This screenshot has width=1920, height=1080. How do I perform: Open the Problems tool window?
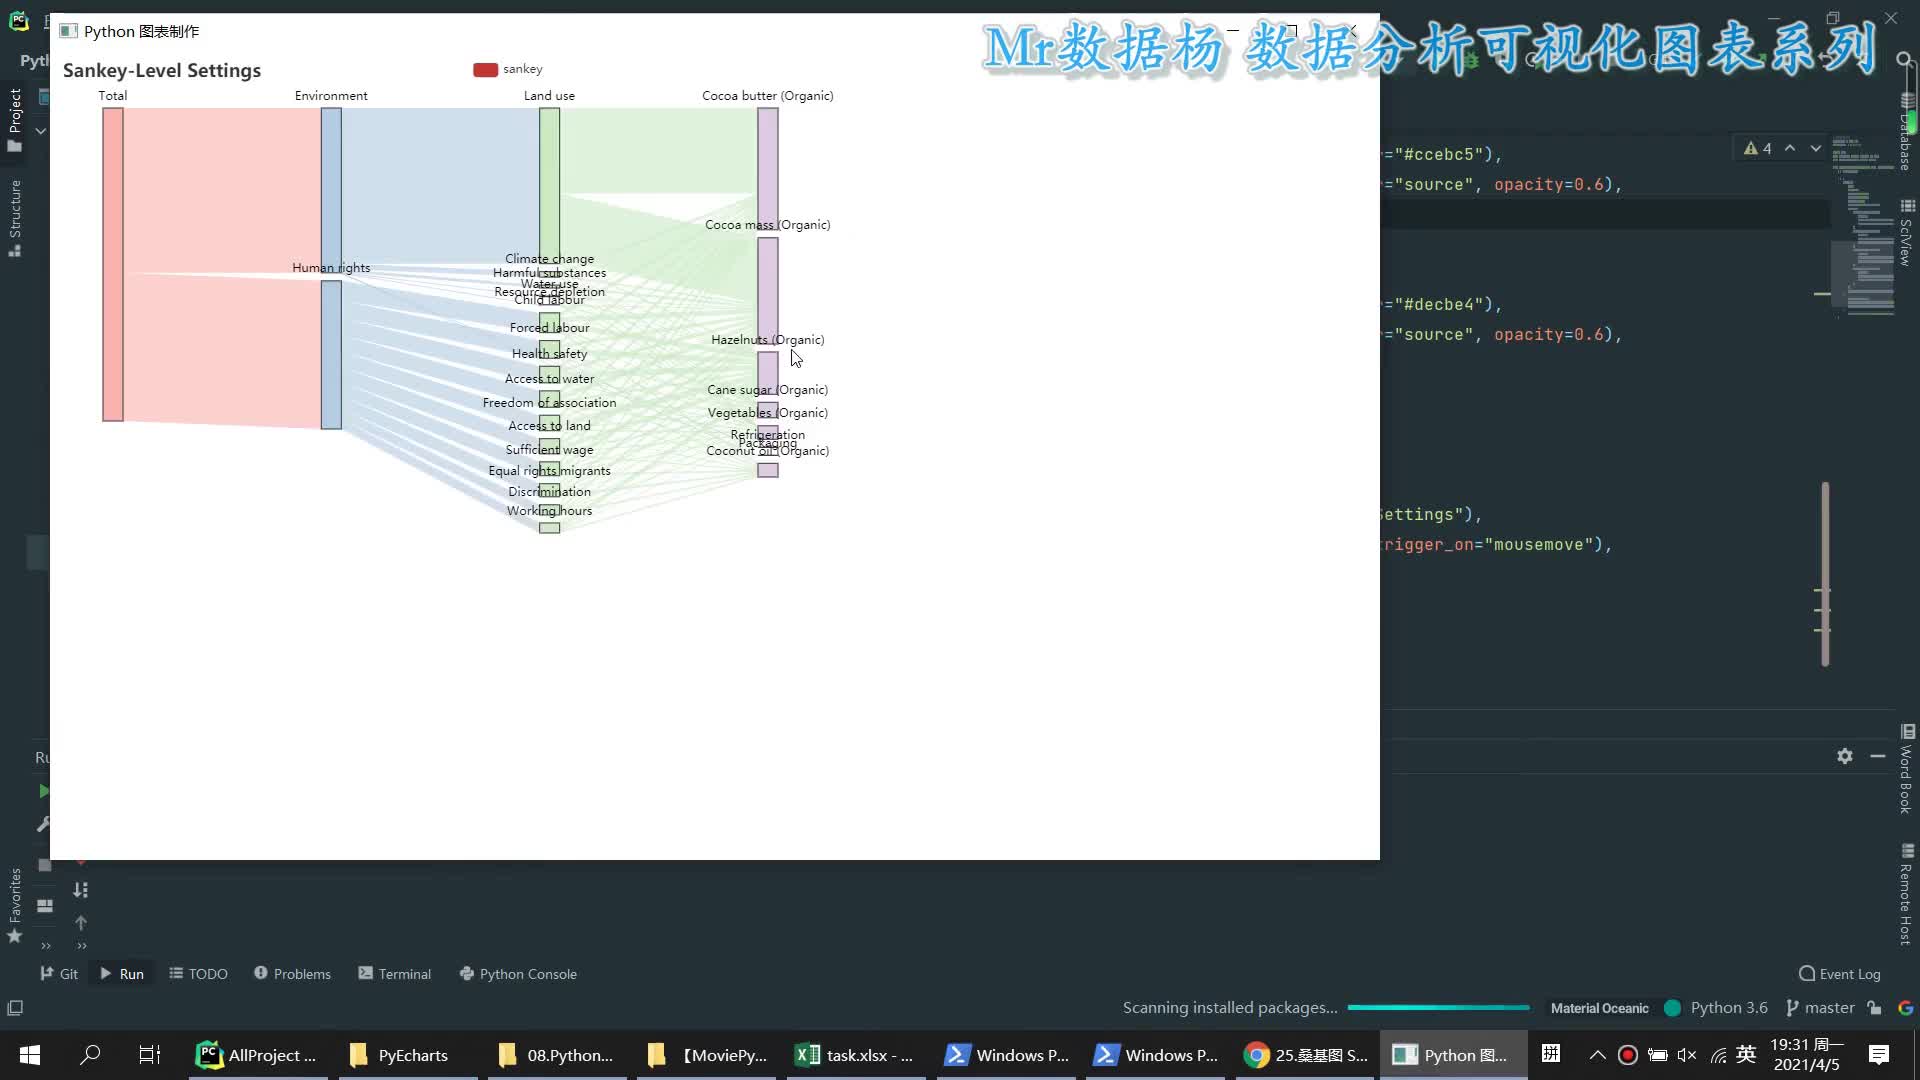point(292,973)
